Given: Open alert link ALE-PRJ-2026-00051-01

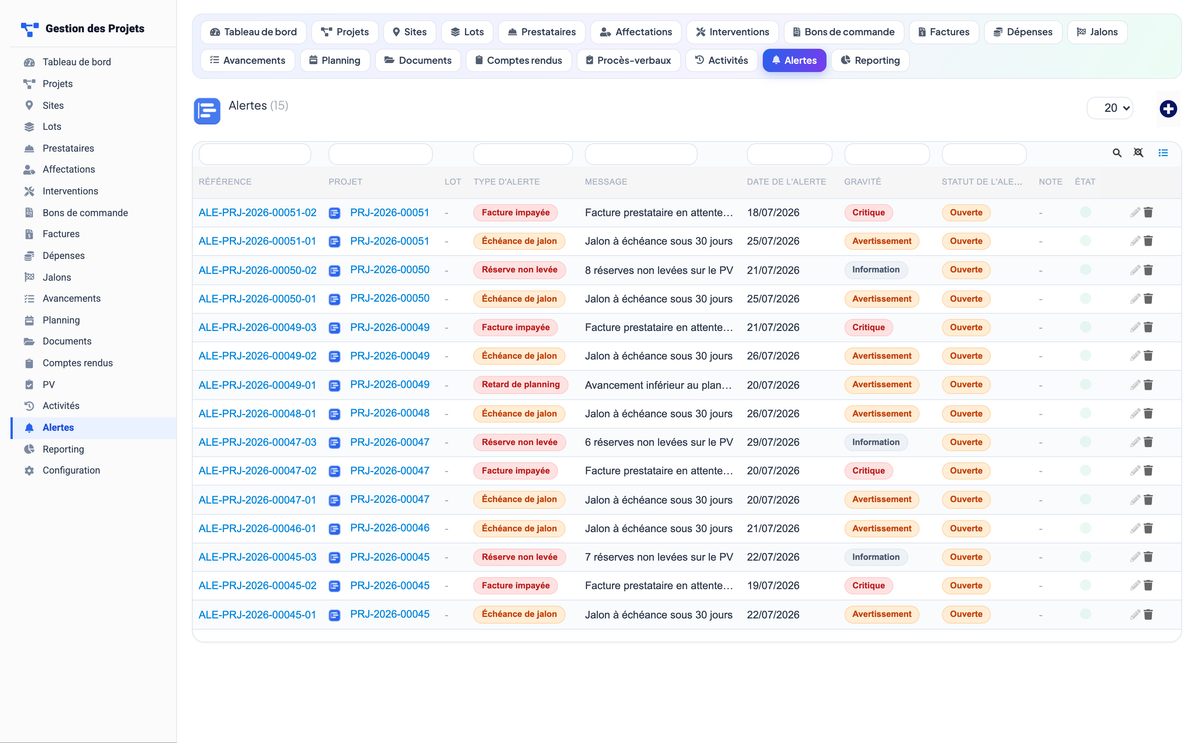Looking at the screenshot, I should click(257, 241).
